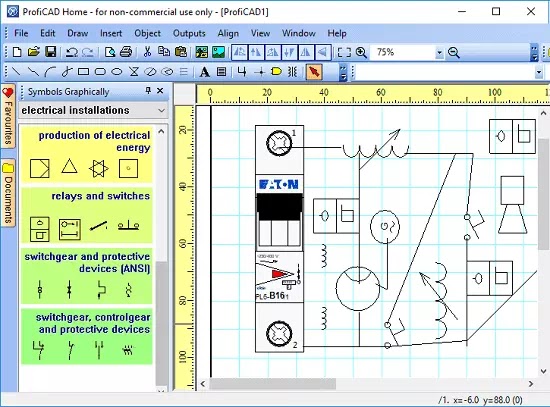Click the scissors Cut icon
This screenshot has height=407, width=550.
147,52
